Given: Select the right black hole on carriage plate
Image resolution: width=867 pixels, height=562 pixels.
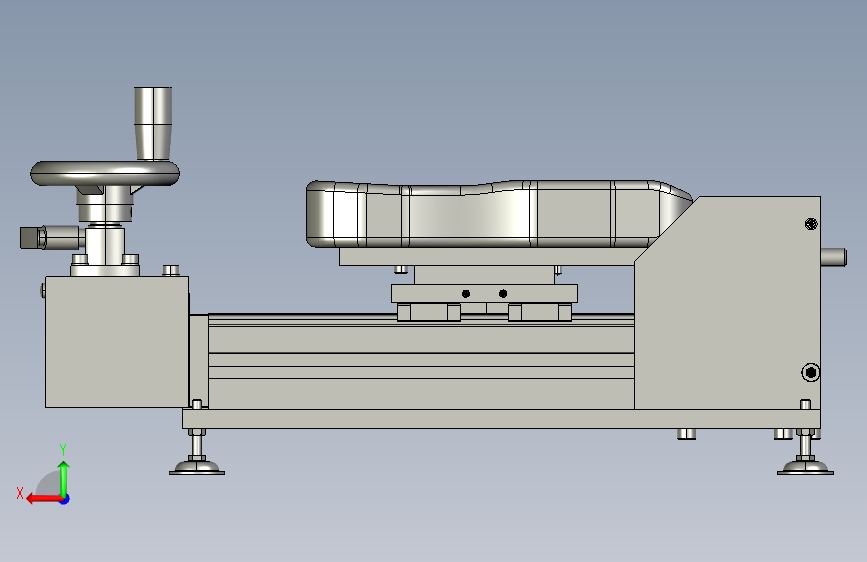Looking at the screenshot, I should [503, 294].
